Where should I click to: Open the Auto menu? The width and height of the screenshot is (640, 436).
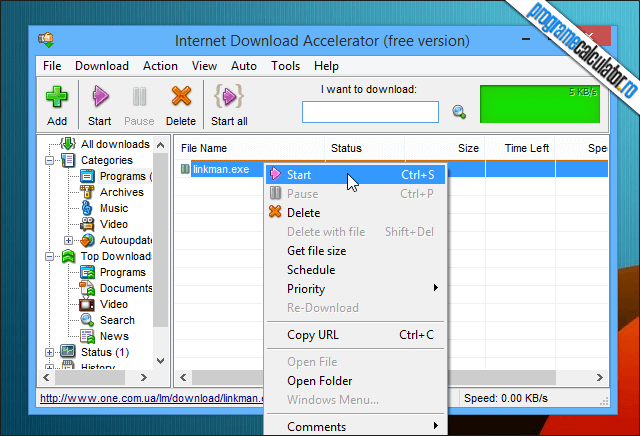[244, 66]
